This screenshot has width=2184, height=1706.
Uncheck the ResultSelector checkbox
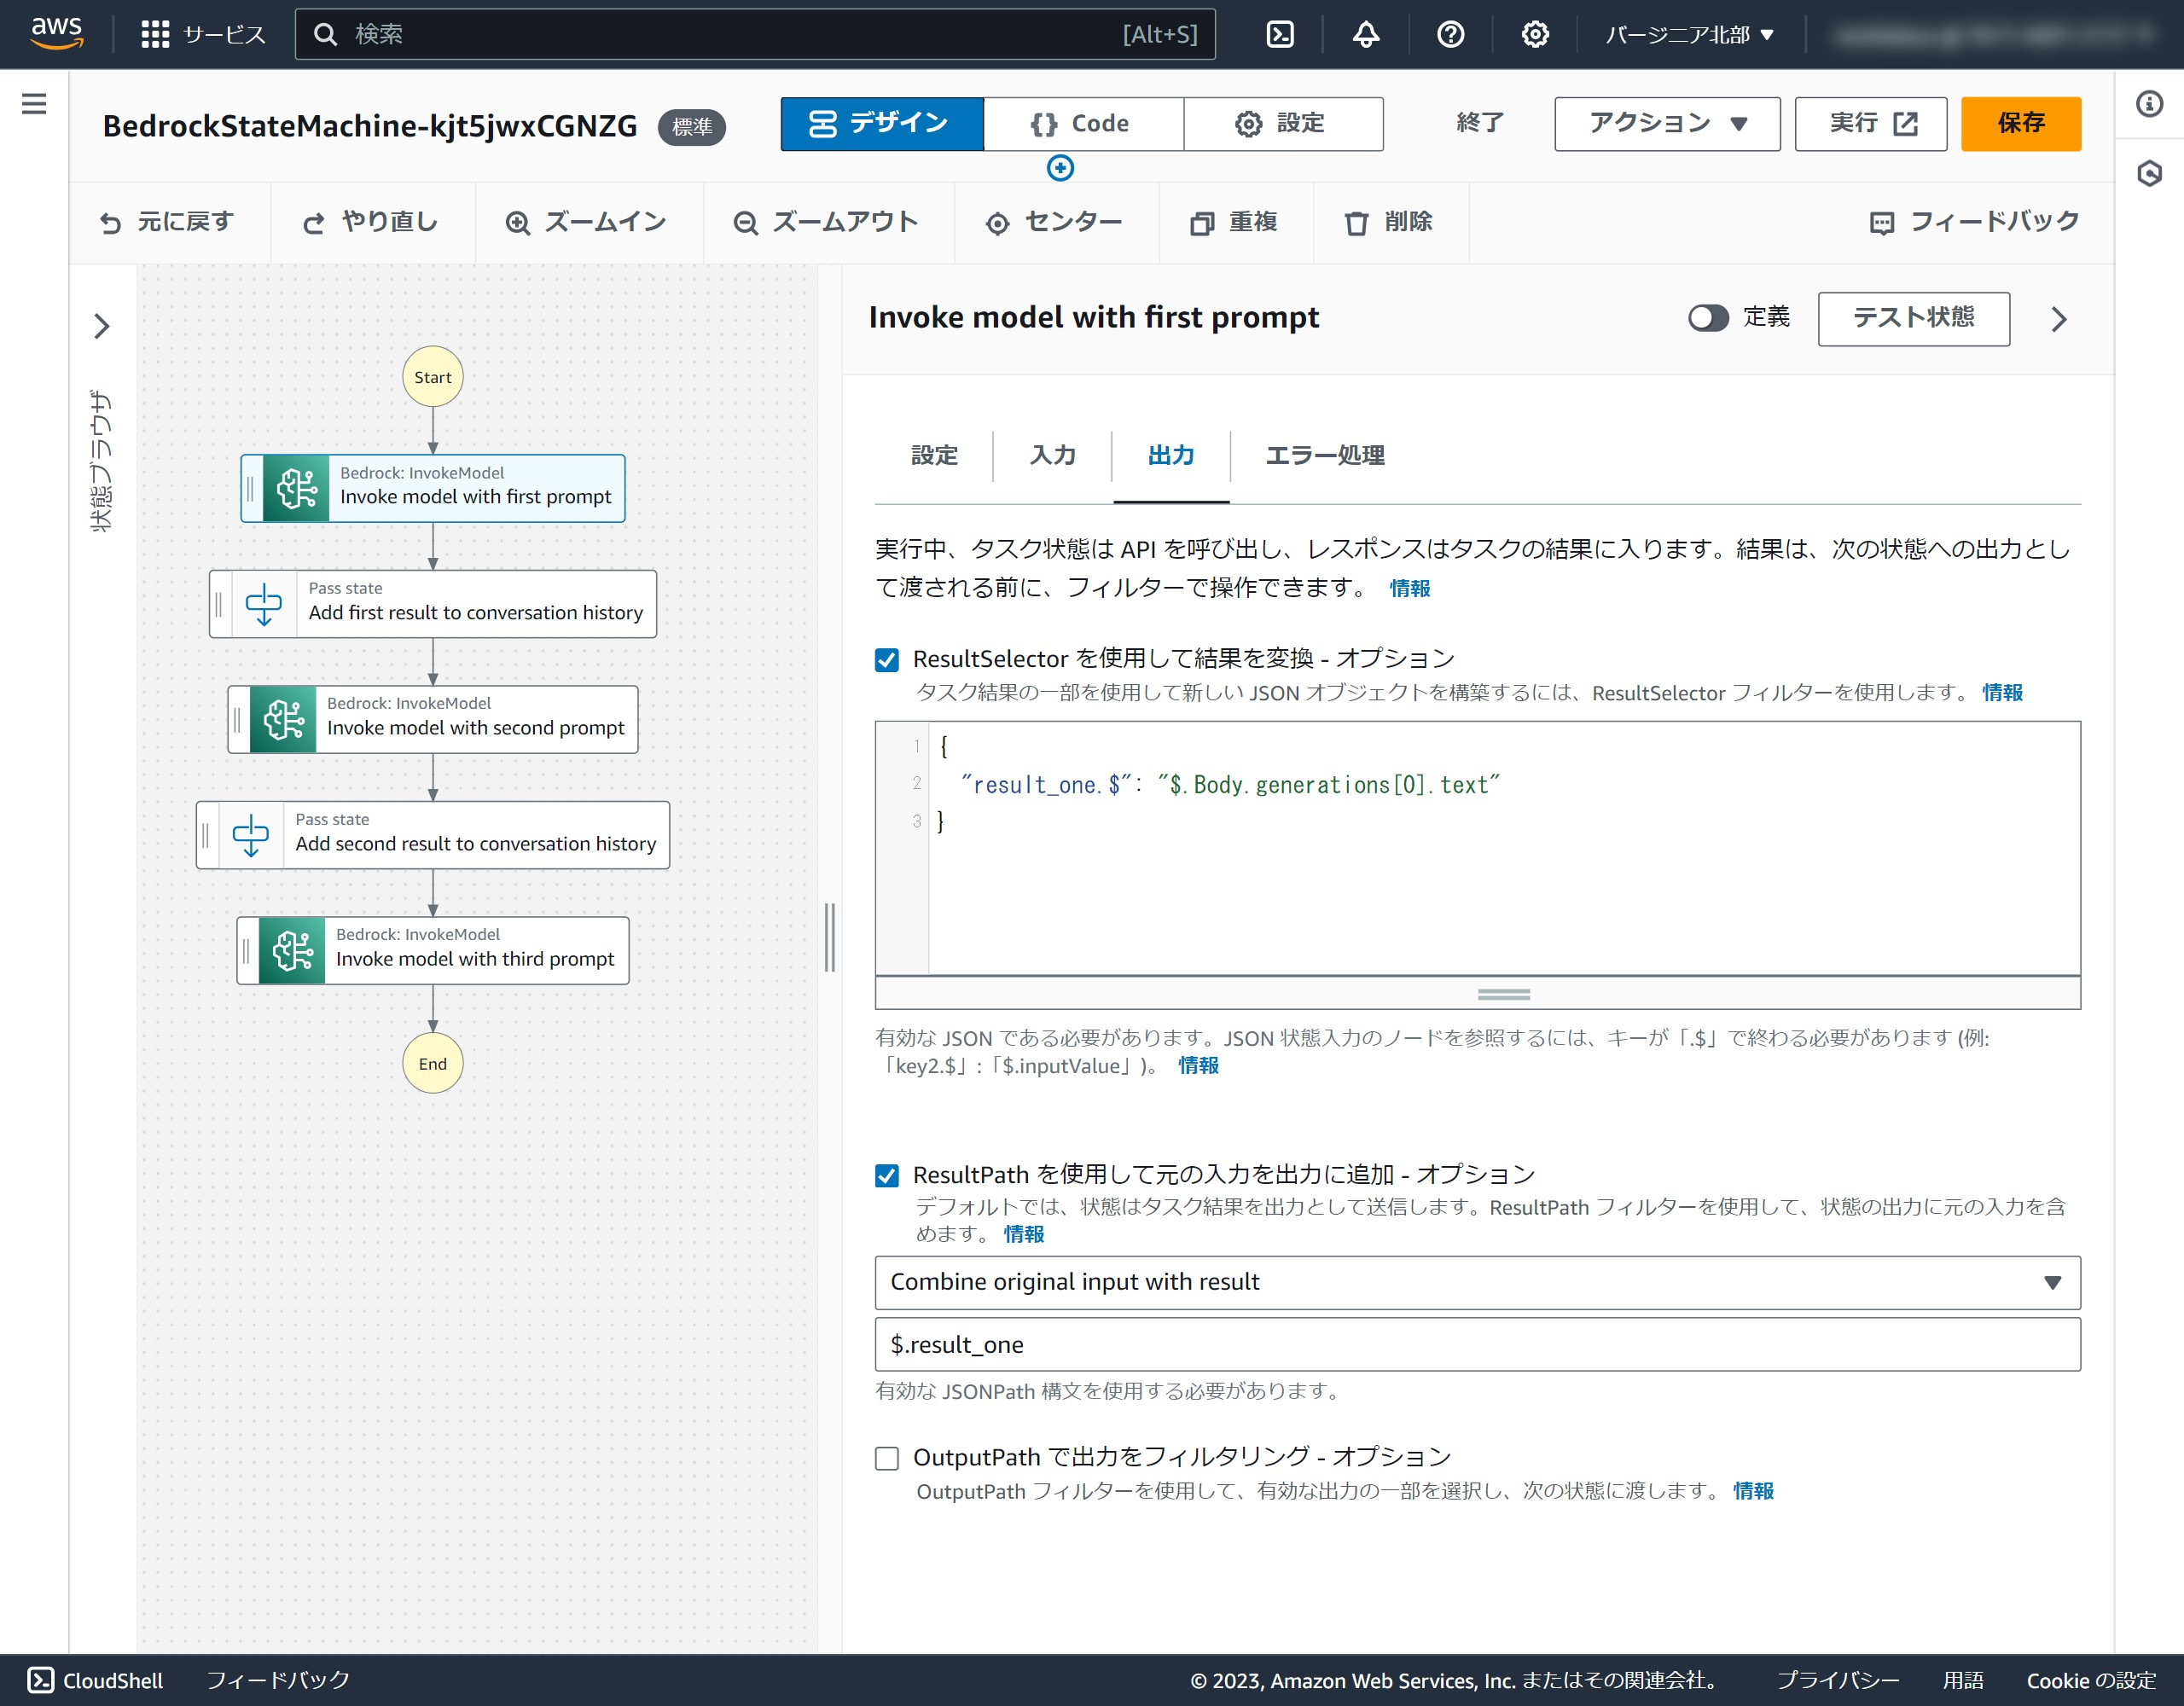click(x=887, y=660)
